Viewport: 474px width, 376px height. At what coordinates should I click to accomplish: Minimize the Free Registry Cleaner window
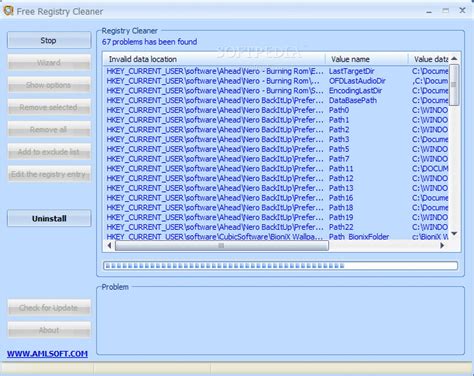(x=429, y=11)
